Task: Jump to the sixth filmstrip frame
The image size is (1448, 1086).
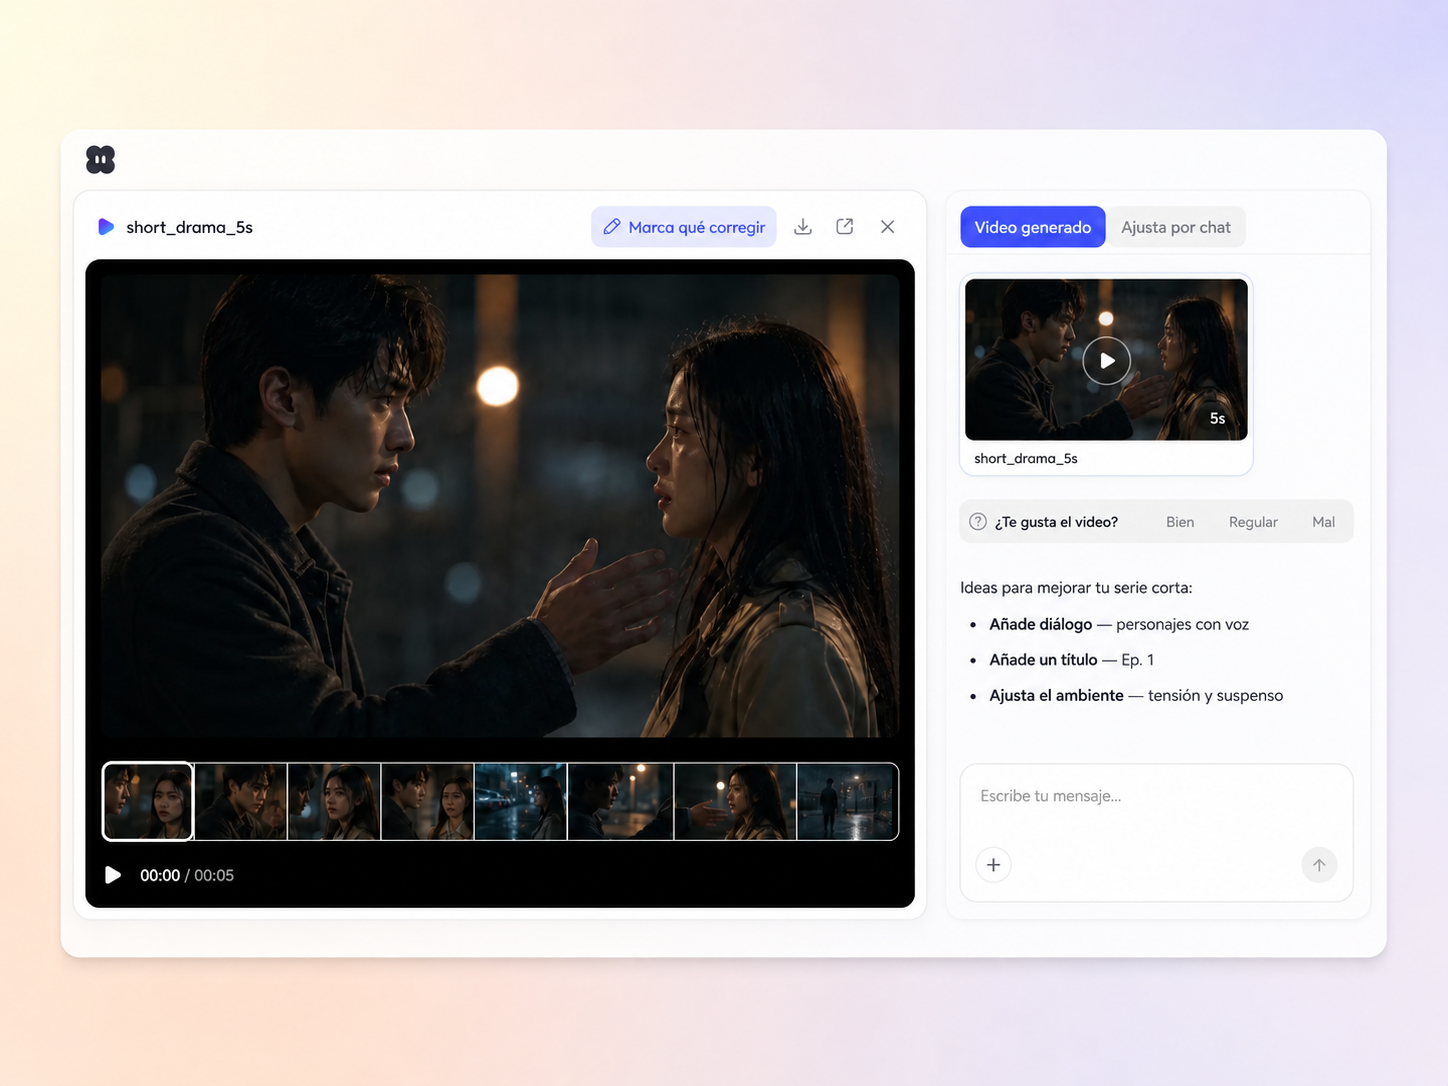Action: pyautogui.click(x=620, y=802)
